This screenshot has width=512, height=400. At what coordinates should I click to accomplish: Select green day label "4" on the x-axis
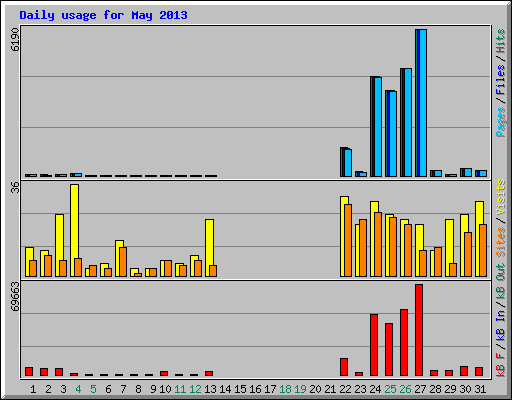(78, 389)
